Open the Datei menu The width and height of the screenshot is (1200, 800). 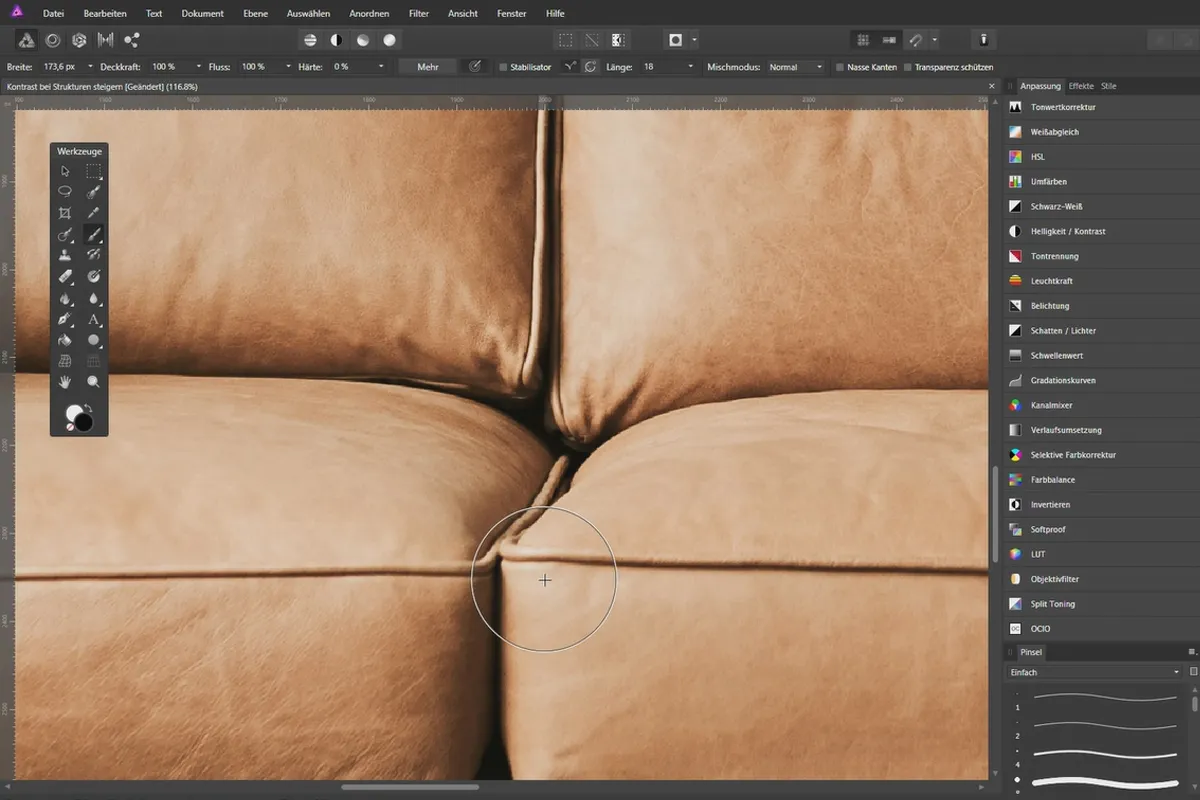[x=54, y=14]
